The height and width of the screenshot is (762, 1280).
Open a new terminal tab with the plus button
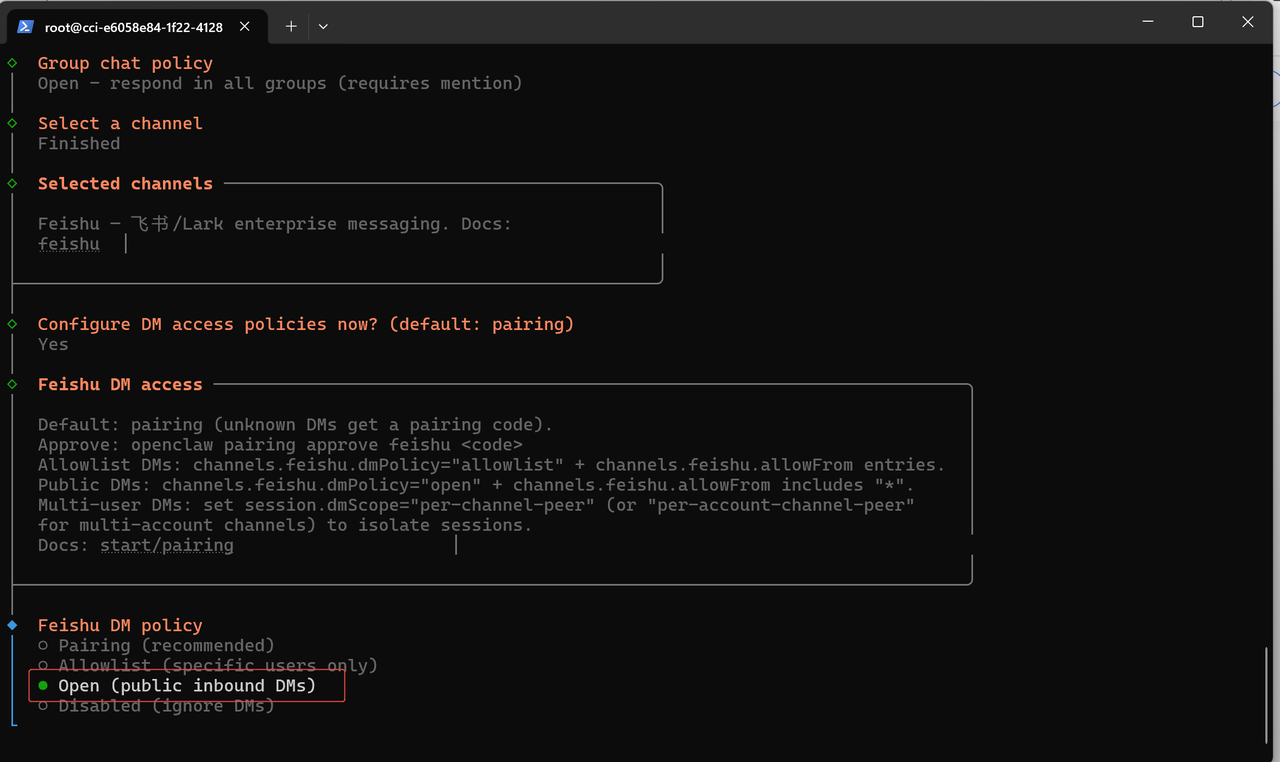[x=291, y=27]
